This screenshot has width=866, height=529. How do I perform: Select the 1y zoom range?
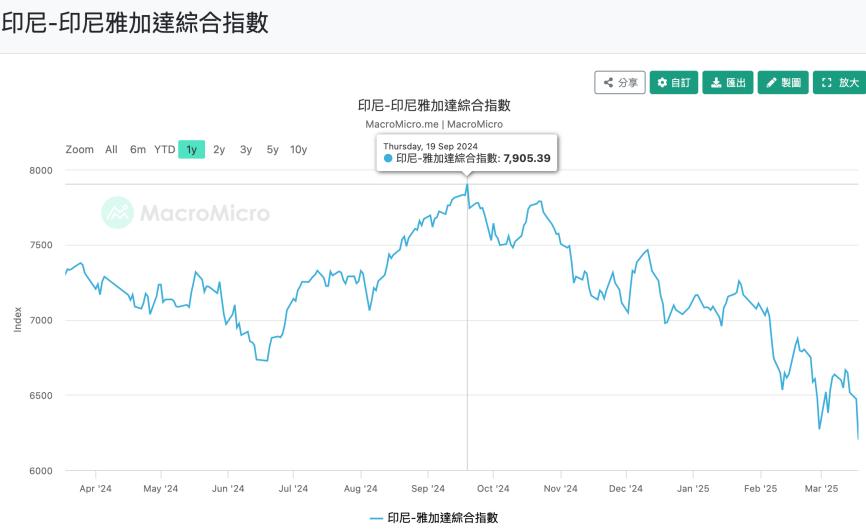[x=192, y=150]
